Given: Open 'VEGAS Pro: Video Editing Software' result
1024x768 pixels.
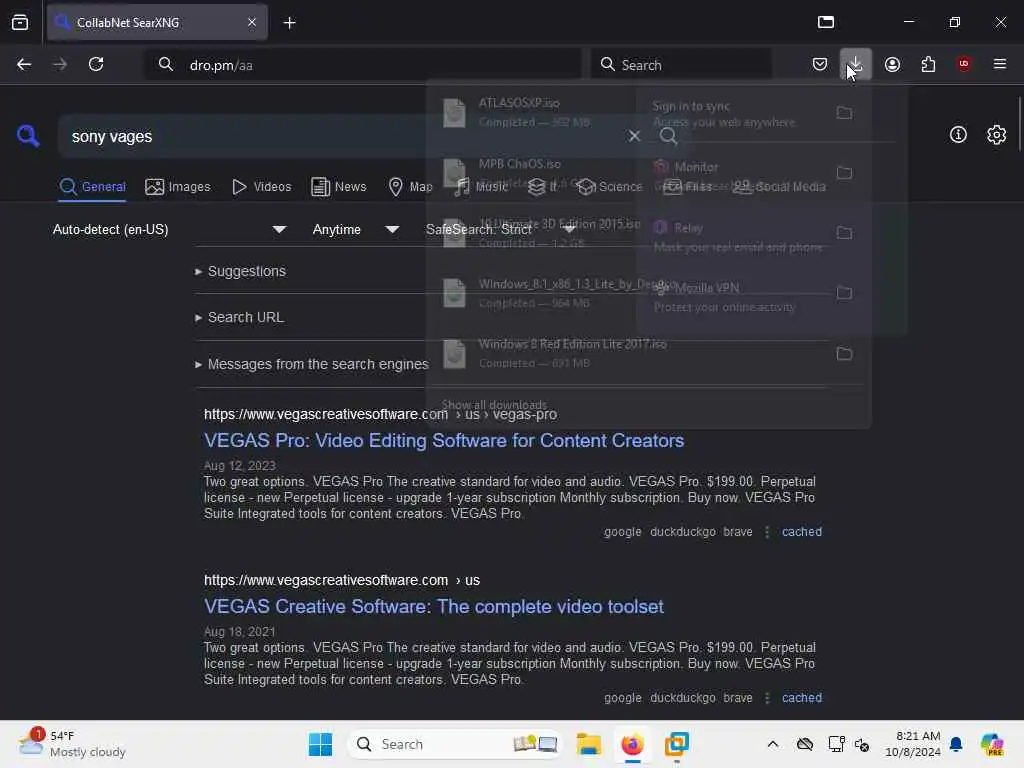Looking at the screenshot, I should (443, 441).
